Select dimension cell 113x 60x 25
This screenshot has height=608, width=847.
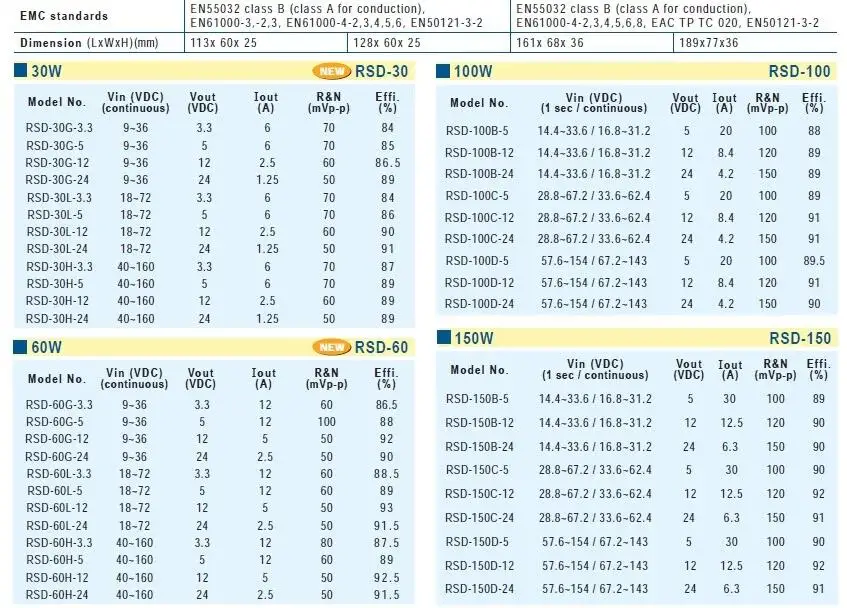223,43
